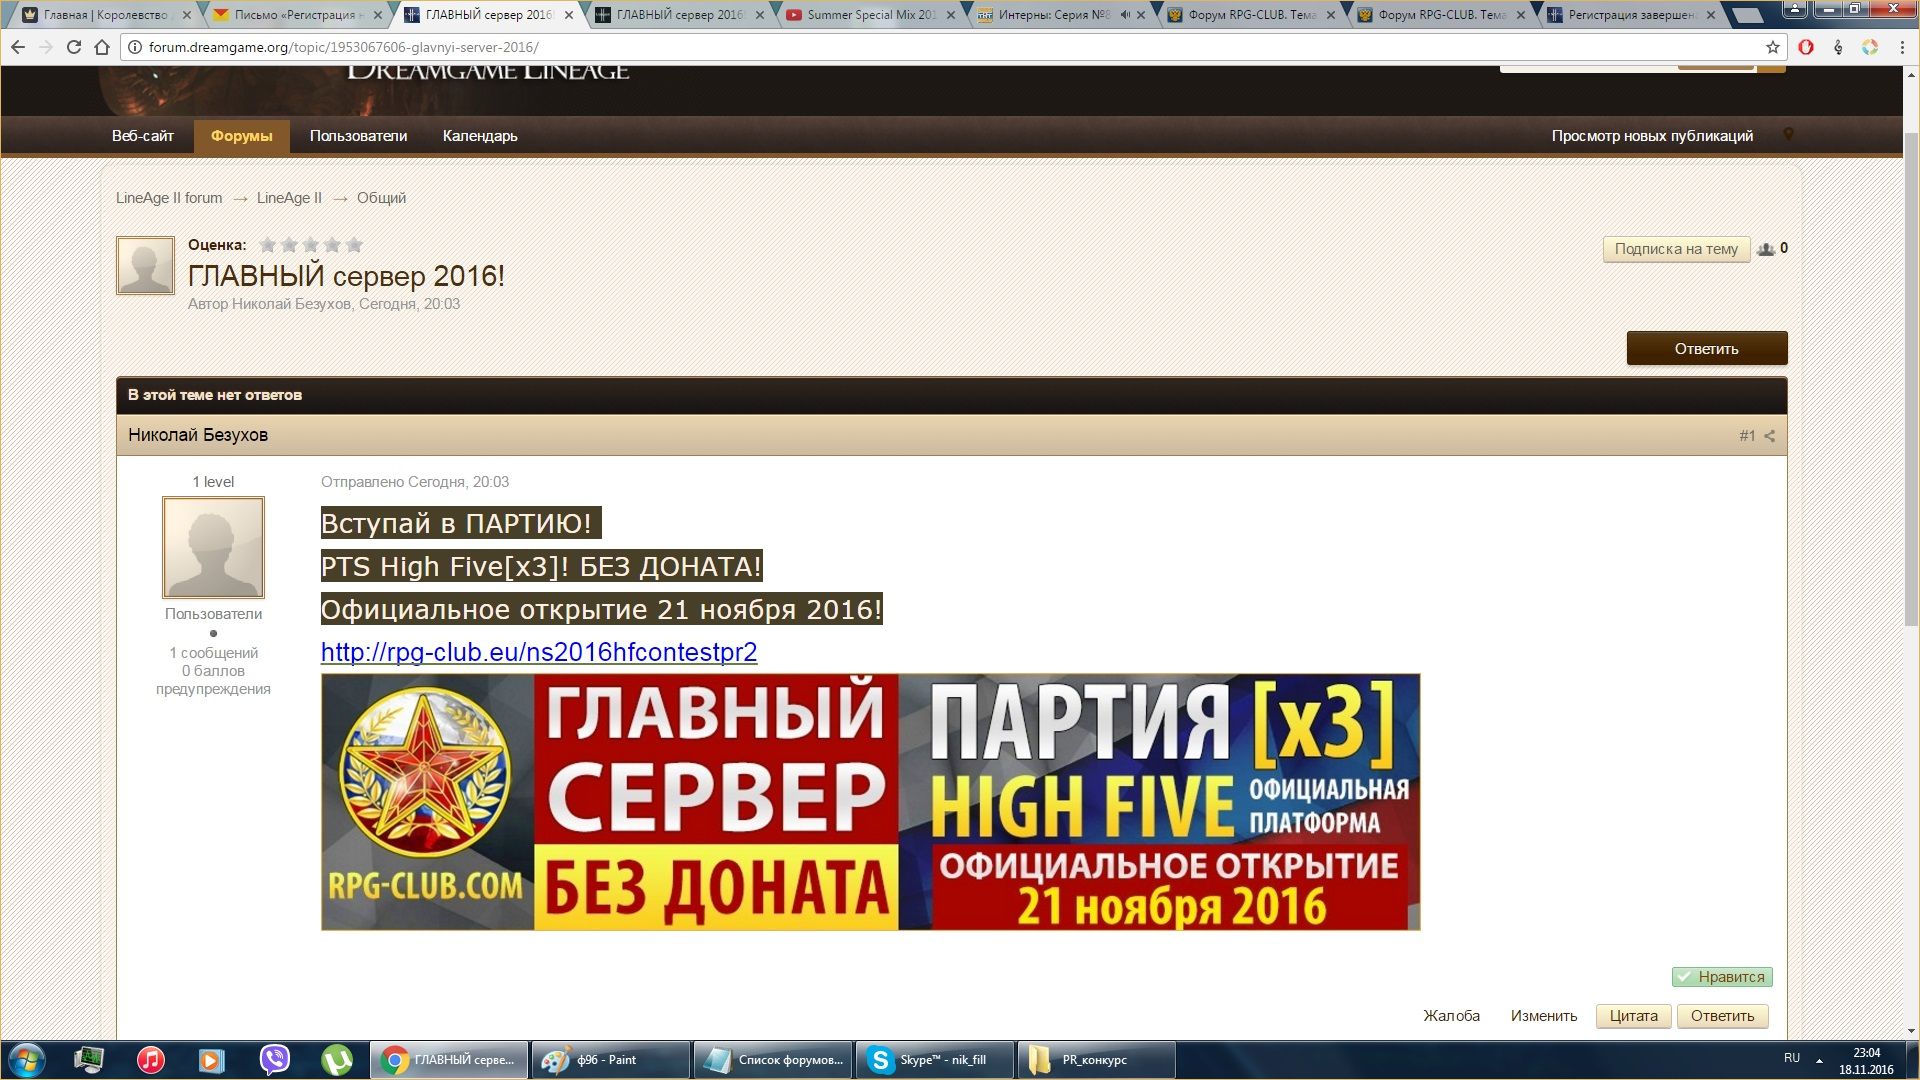Click the topic author avatar beside title
The width and height of the screenshot is (1920, 1080).
[145, 265]
